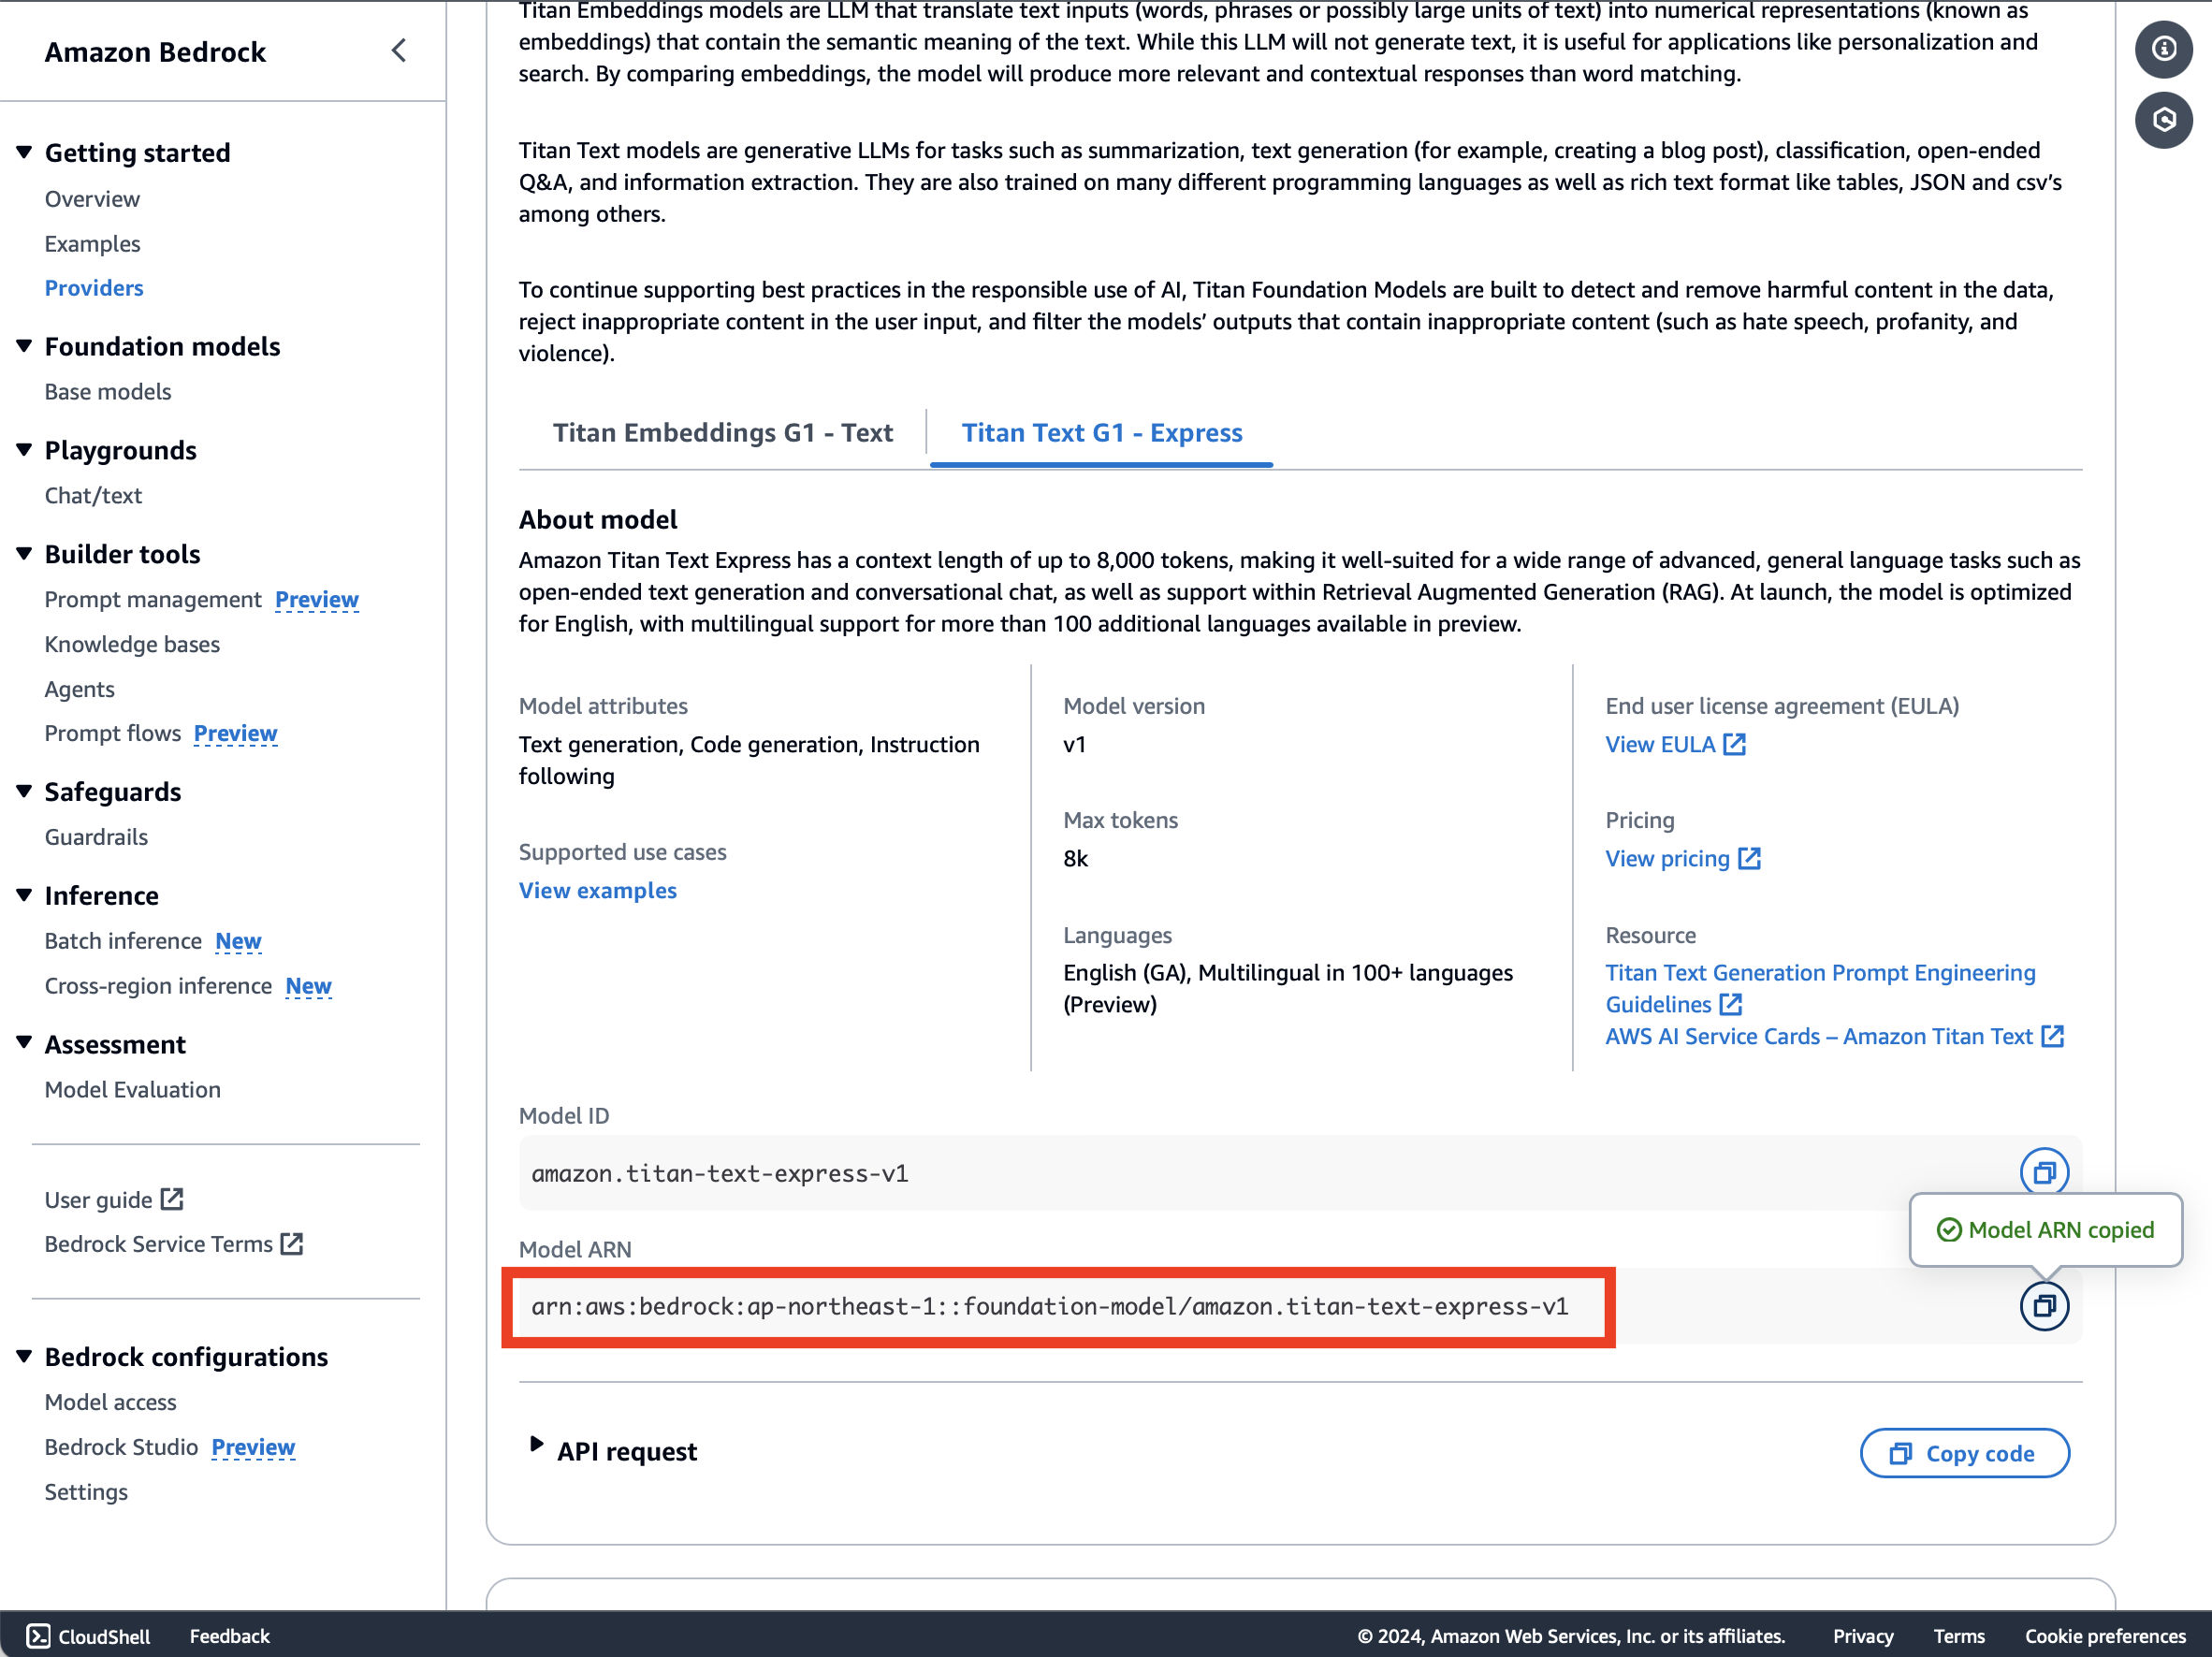2212x1657 pixels.
Task: Click the About model heading
Action: click(x=598, y=520)
